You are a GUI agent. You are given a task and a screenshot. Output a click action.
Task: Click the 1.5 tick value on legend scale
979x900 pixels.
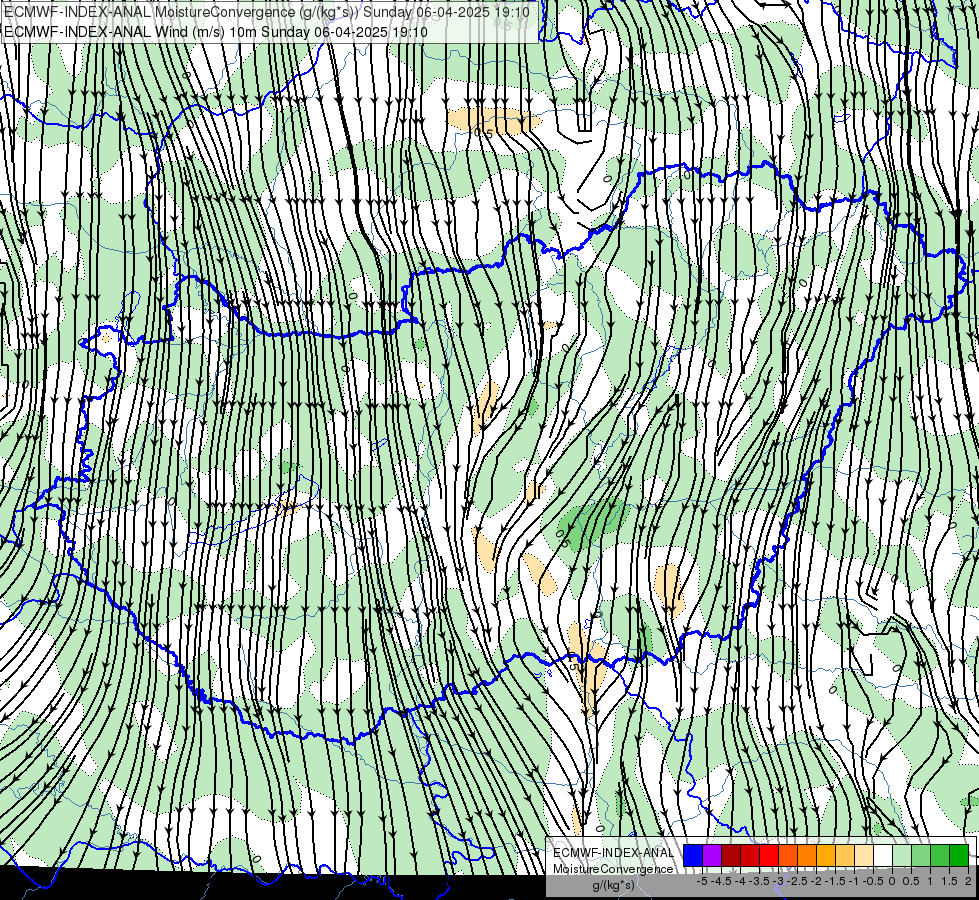950,881
